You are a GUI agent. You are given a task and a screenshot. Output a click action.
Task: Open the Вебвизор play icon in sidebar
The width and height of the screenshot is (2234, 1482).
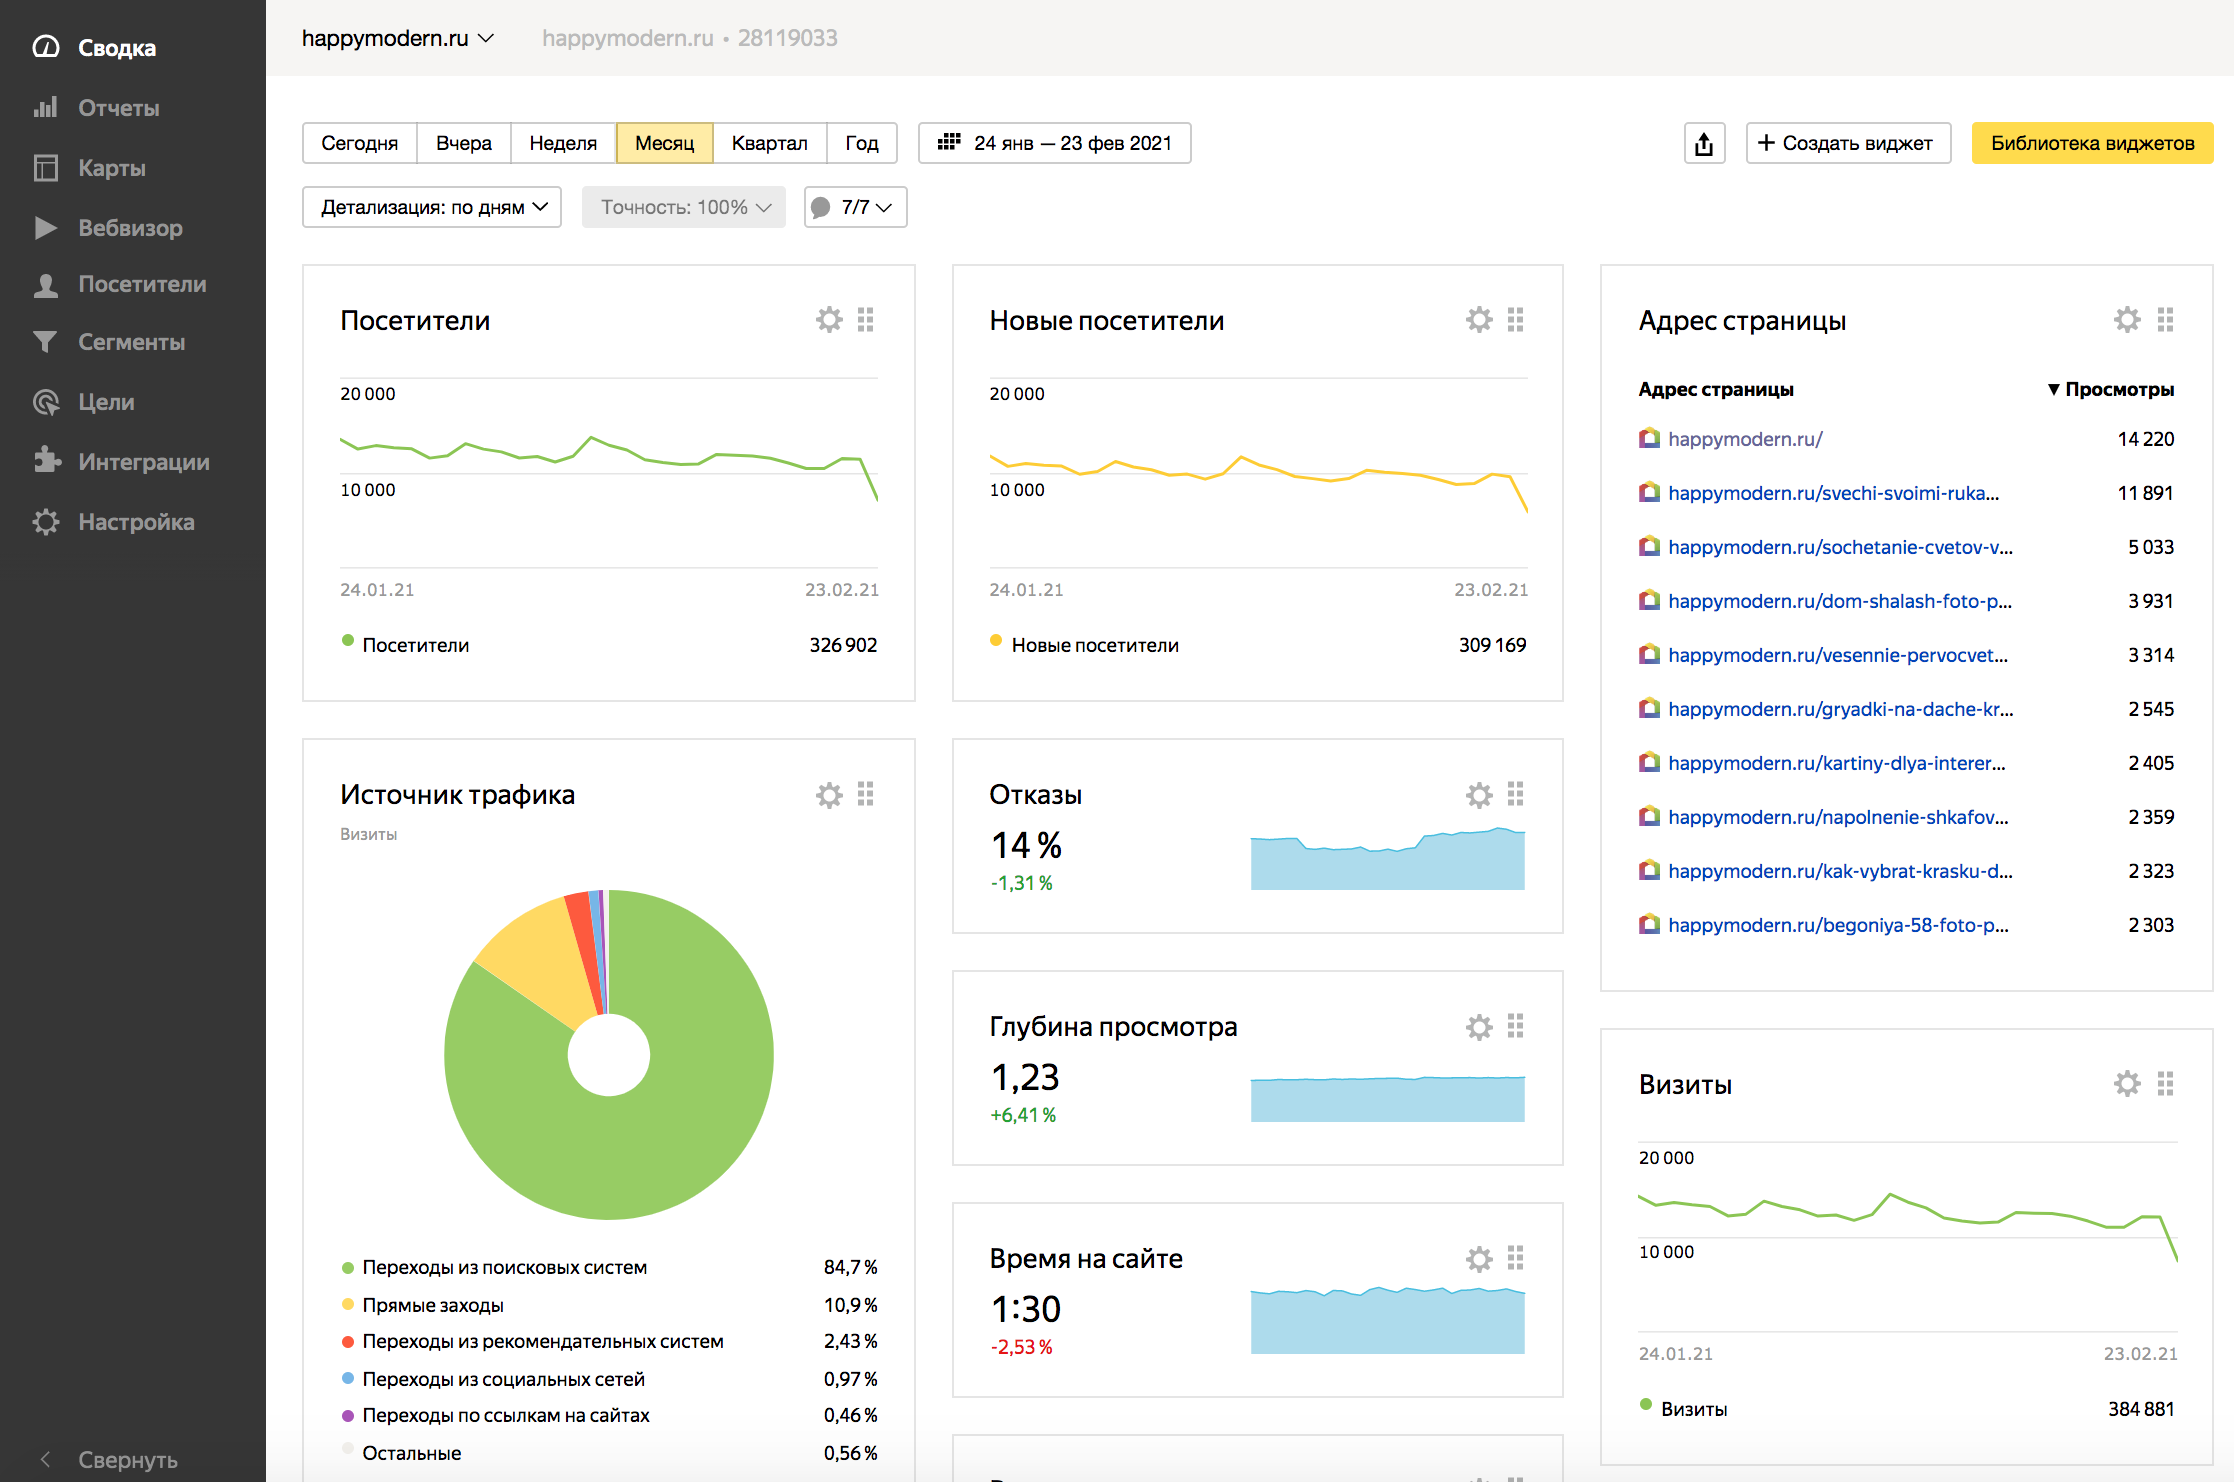tap(45, 228)
